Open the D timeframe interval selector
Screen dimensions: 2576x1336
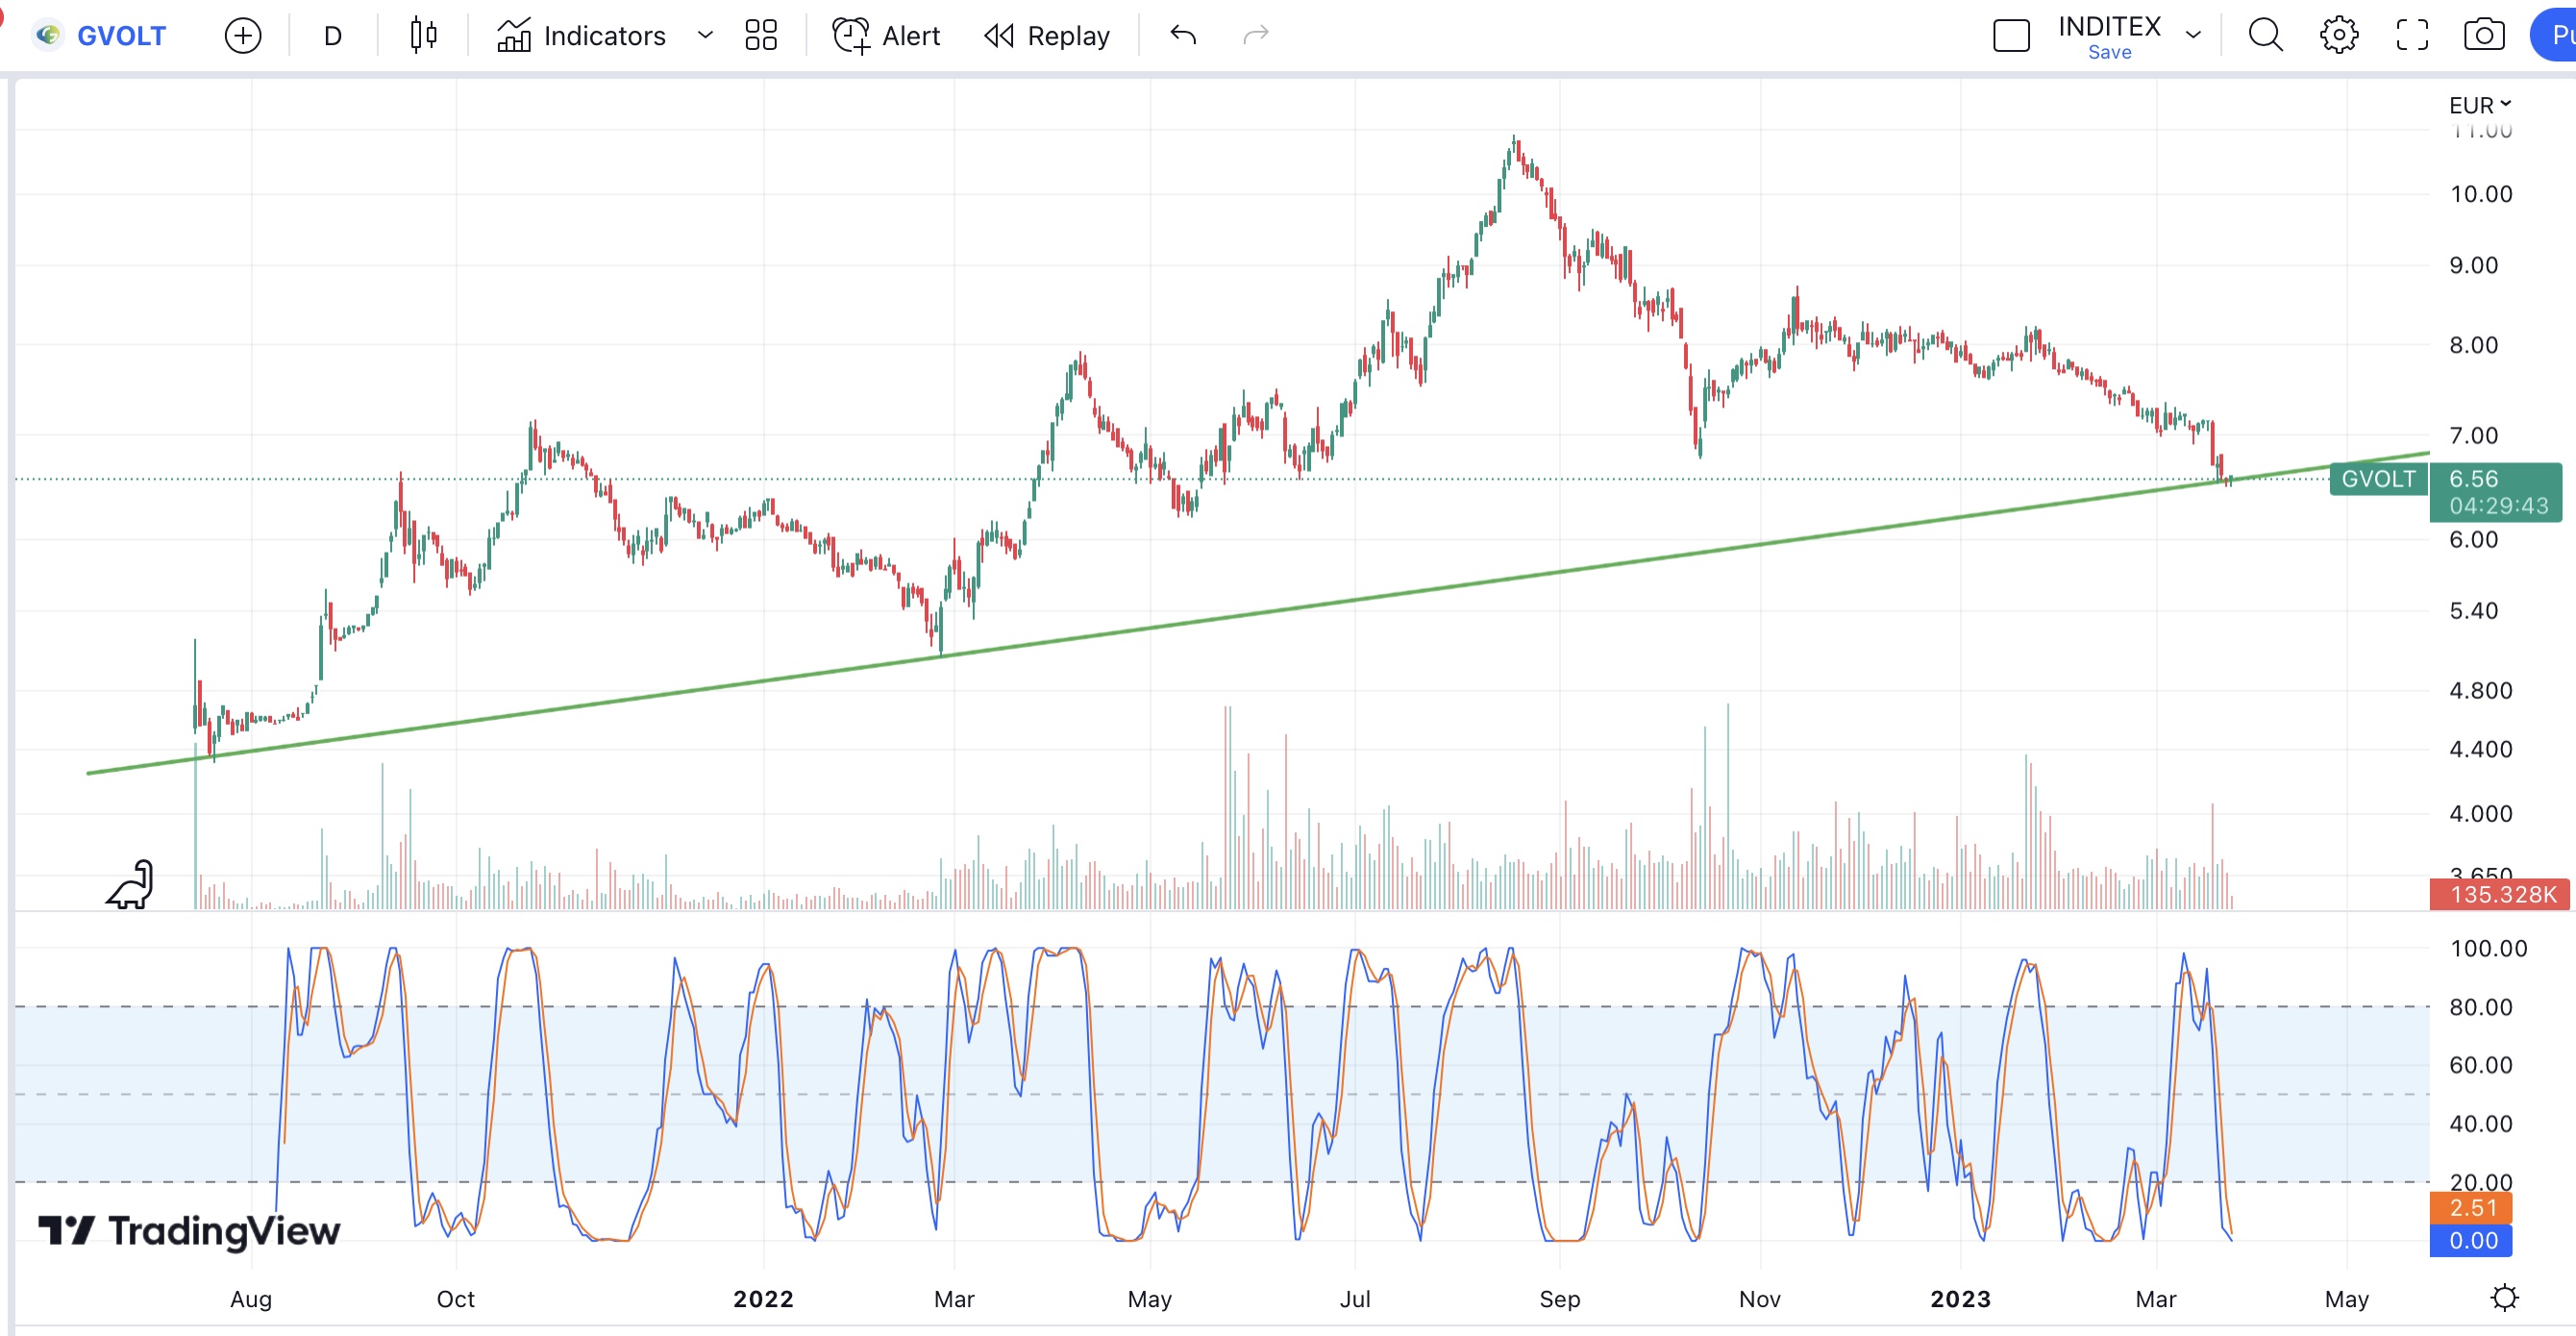click(x=333, y=36)
